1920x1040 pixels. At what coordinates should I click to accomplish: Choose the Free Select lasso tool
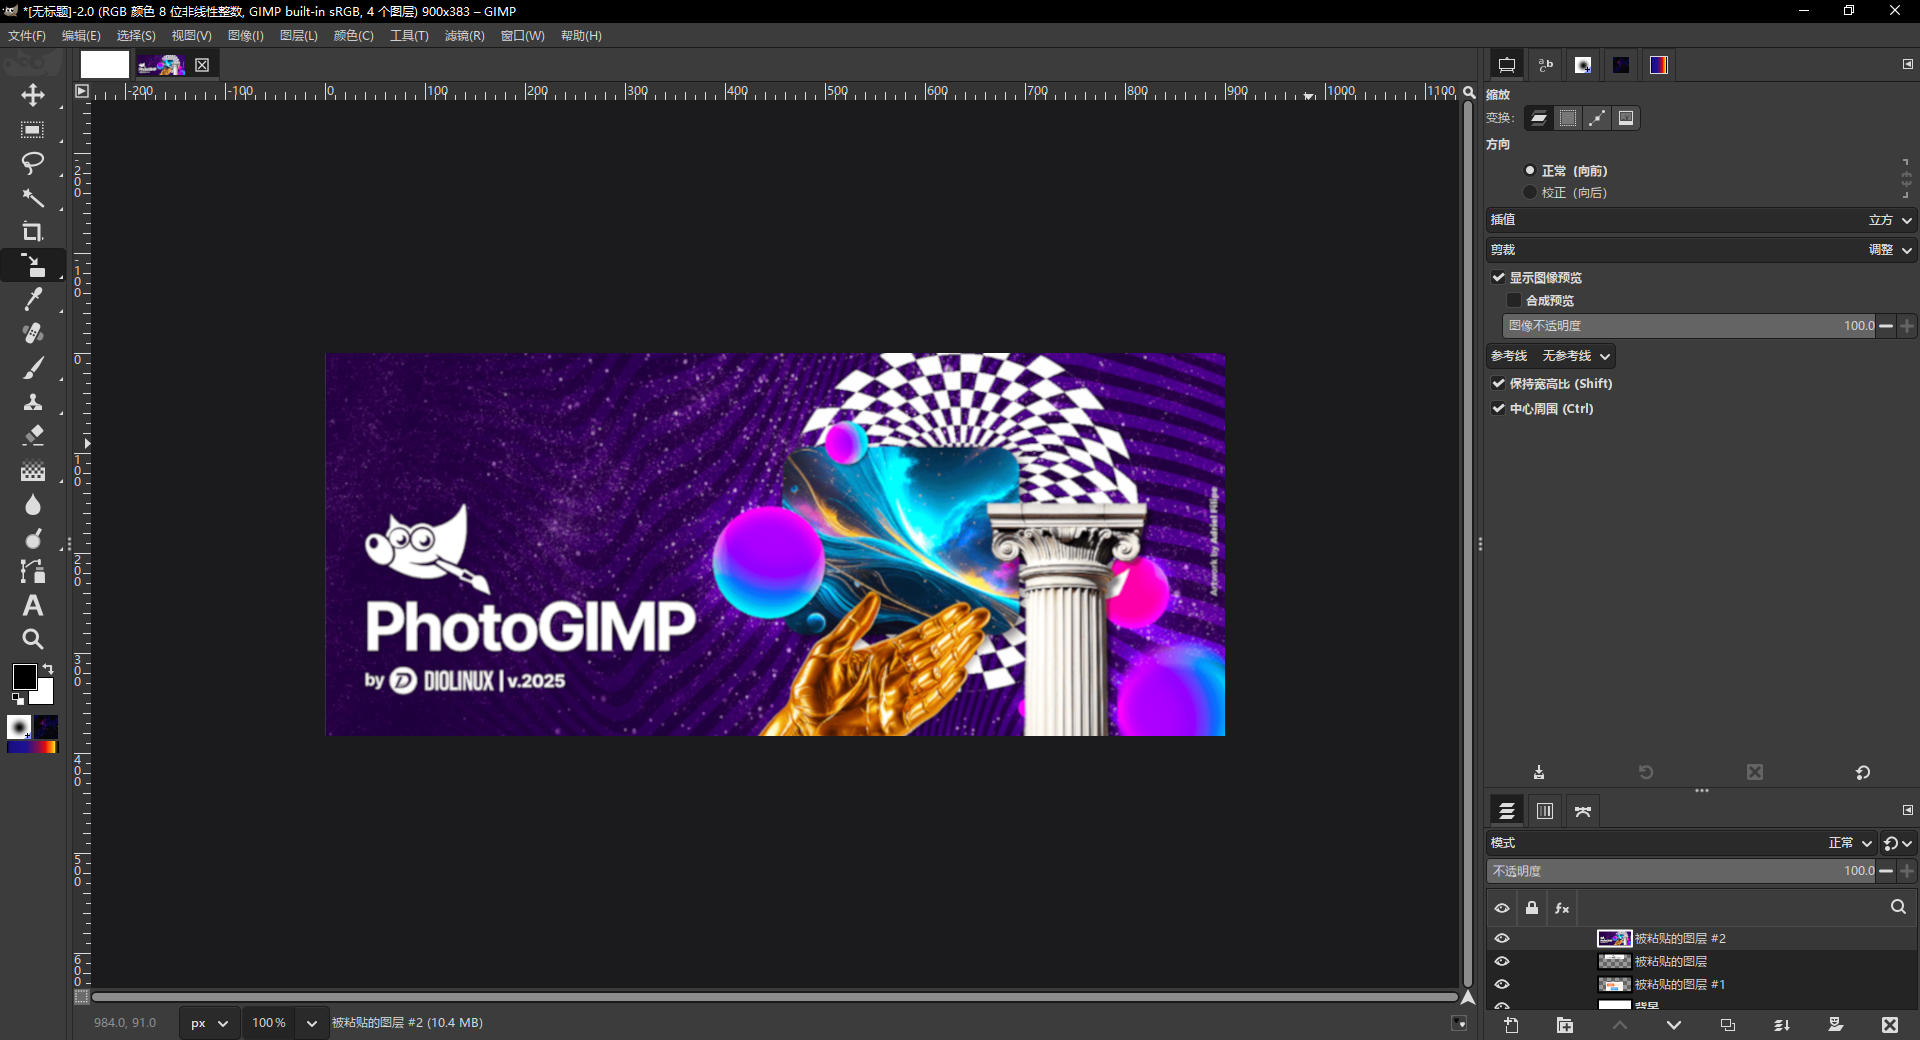tap(33, 164)
